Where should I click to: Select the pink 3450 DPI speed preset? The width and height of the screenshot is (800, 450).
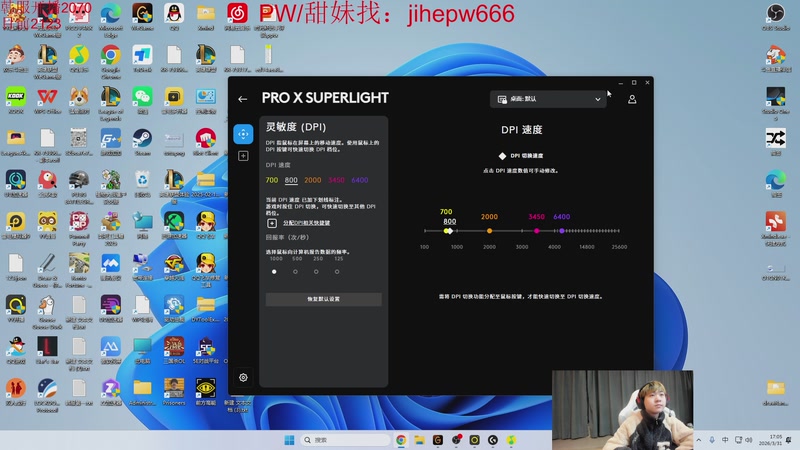pyautogui.click(x=336, y=180)
